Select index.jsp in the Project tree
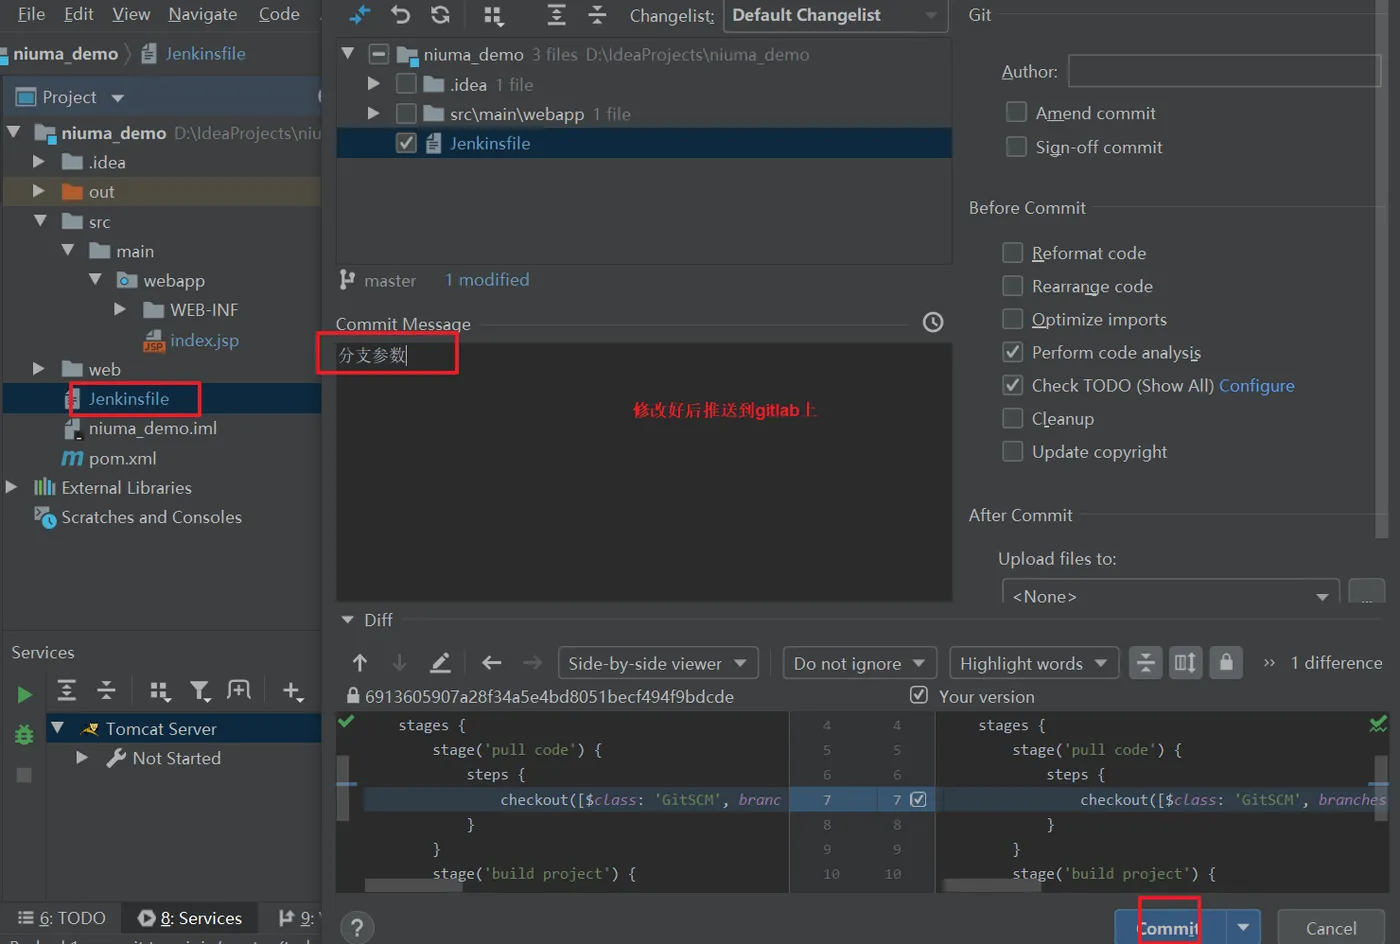The image size is (1400, 944). click(x=204, y=340)
